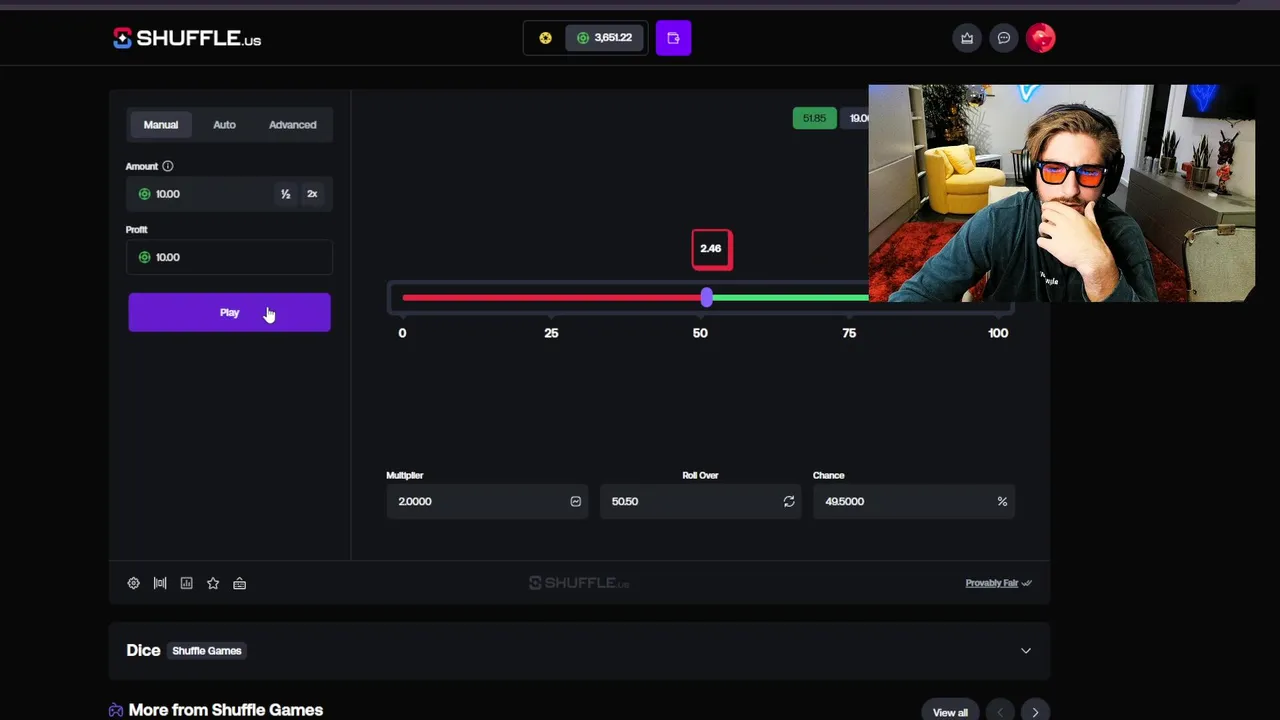This screenshot has height=720, width=1280.
Task: Add game to favorites star icon
Action: pyautogui.click(x=213, y=583)
